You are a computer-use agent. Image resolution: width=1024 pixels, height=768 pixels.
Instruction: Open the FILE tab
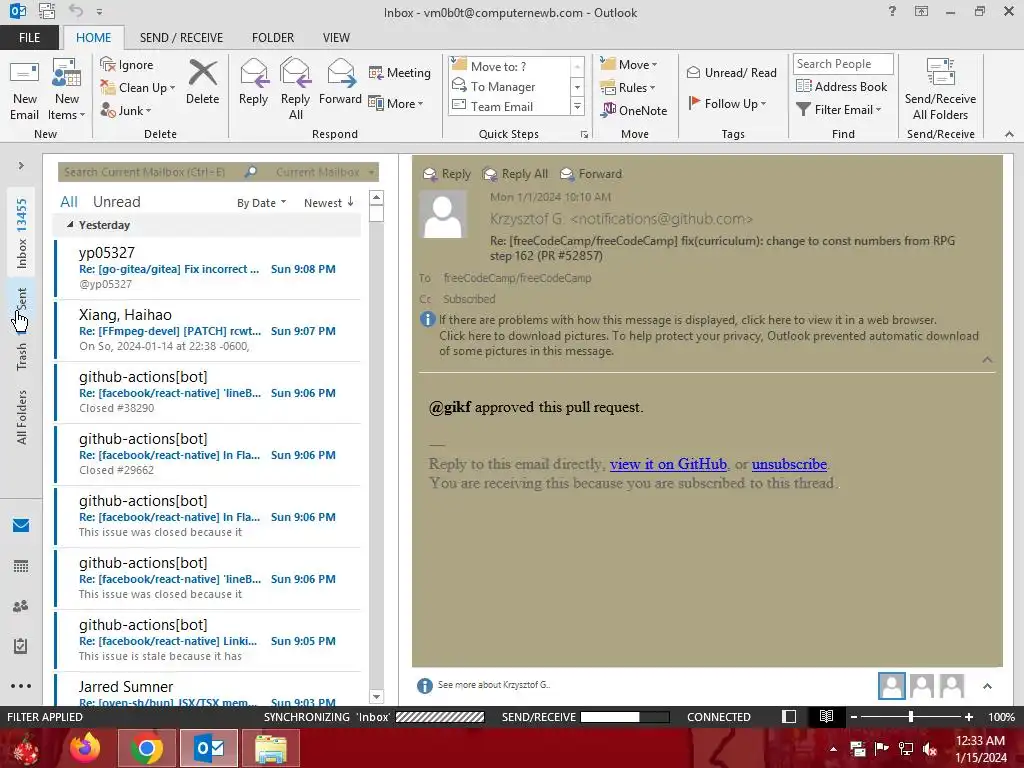pyautogui.click(x=29, y=37)
